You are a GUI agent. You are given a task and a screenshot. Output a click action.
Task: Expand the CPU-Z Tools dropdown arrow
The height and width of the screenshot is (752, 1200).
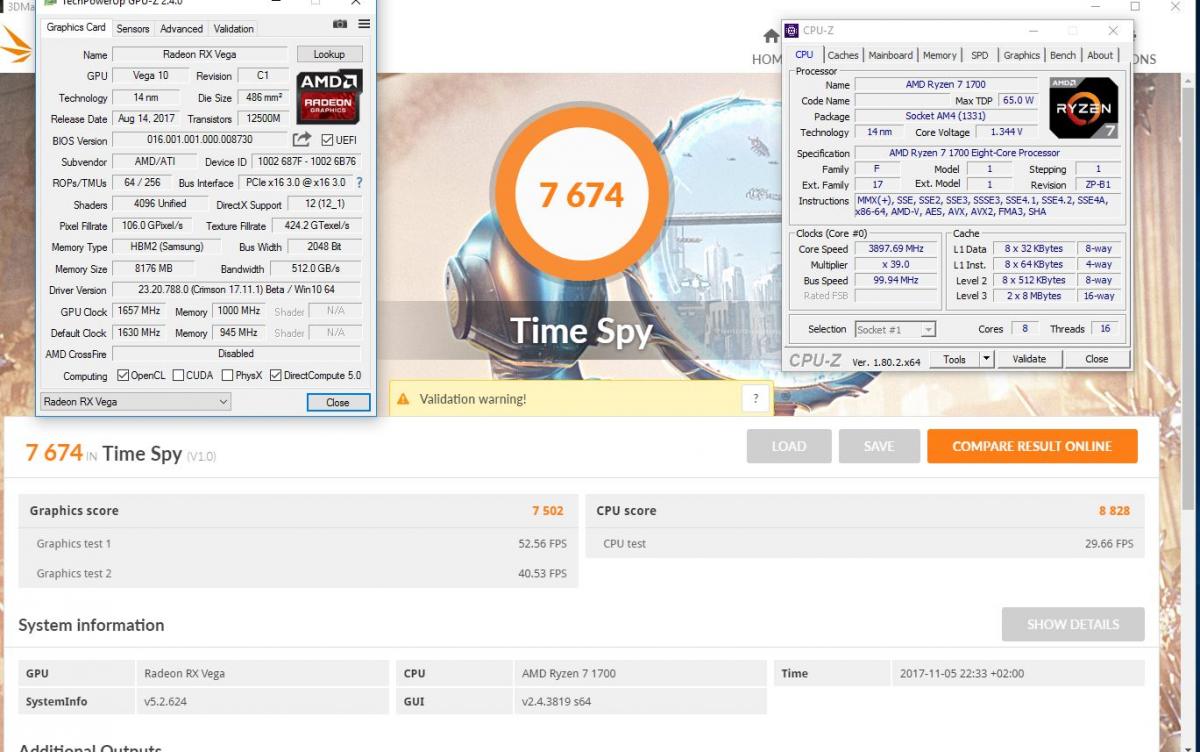tap(986, 359)
